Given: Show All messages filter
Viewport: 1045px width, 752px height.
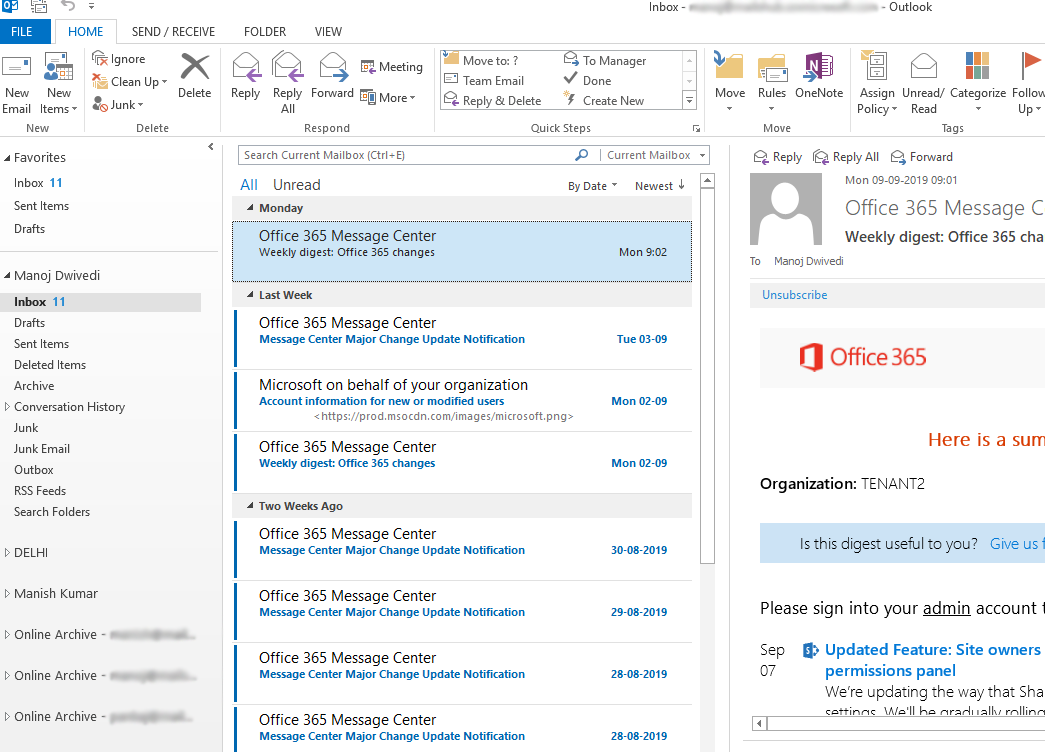Looking at the screenshot, I should (249, 185).
